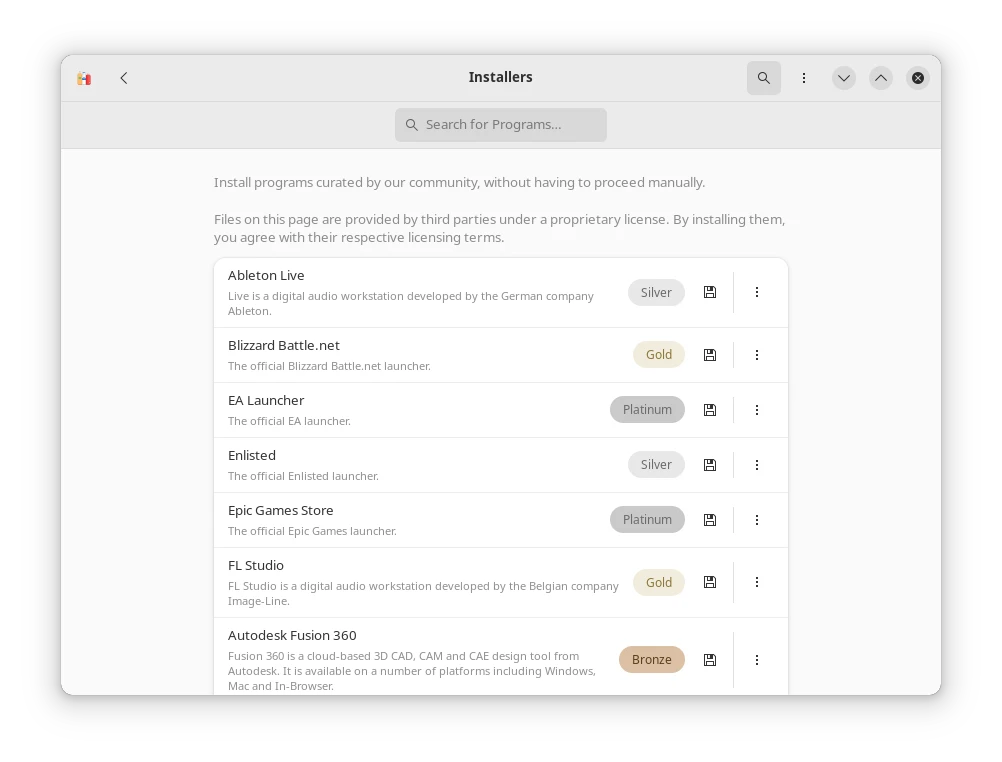The image size is (1002, 762).
Task: Go back using the header arrow
Action: (x=124, y=78)
